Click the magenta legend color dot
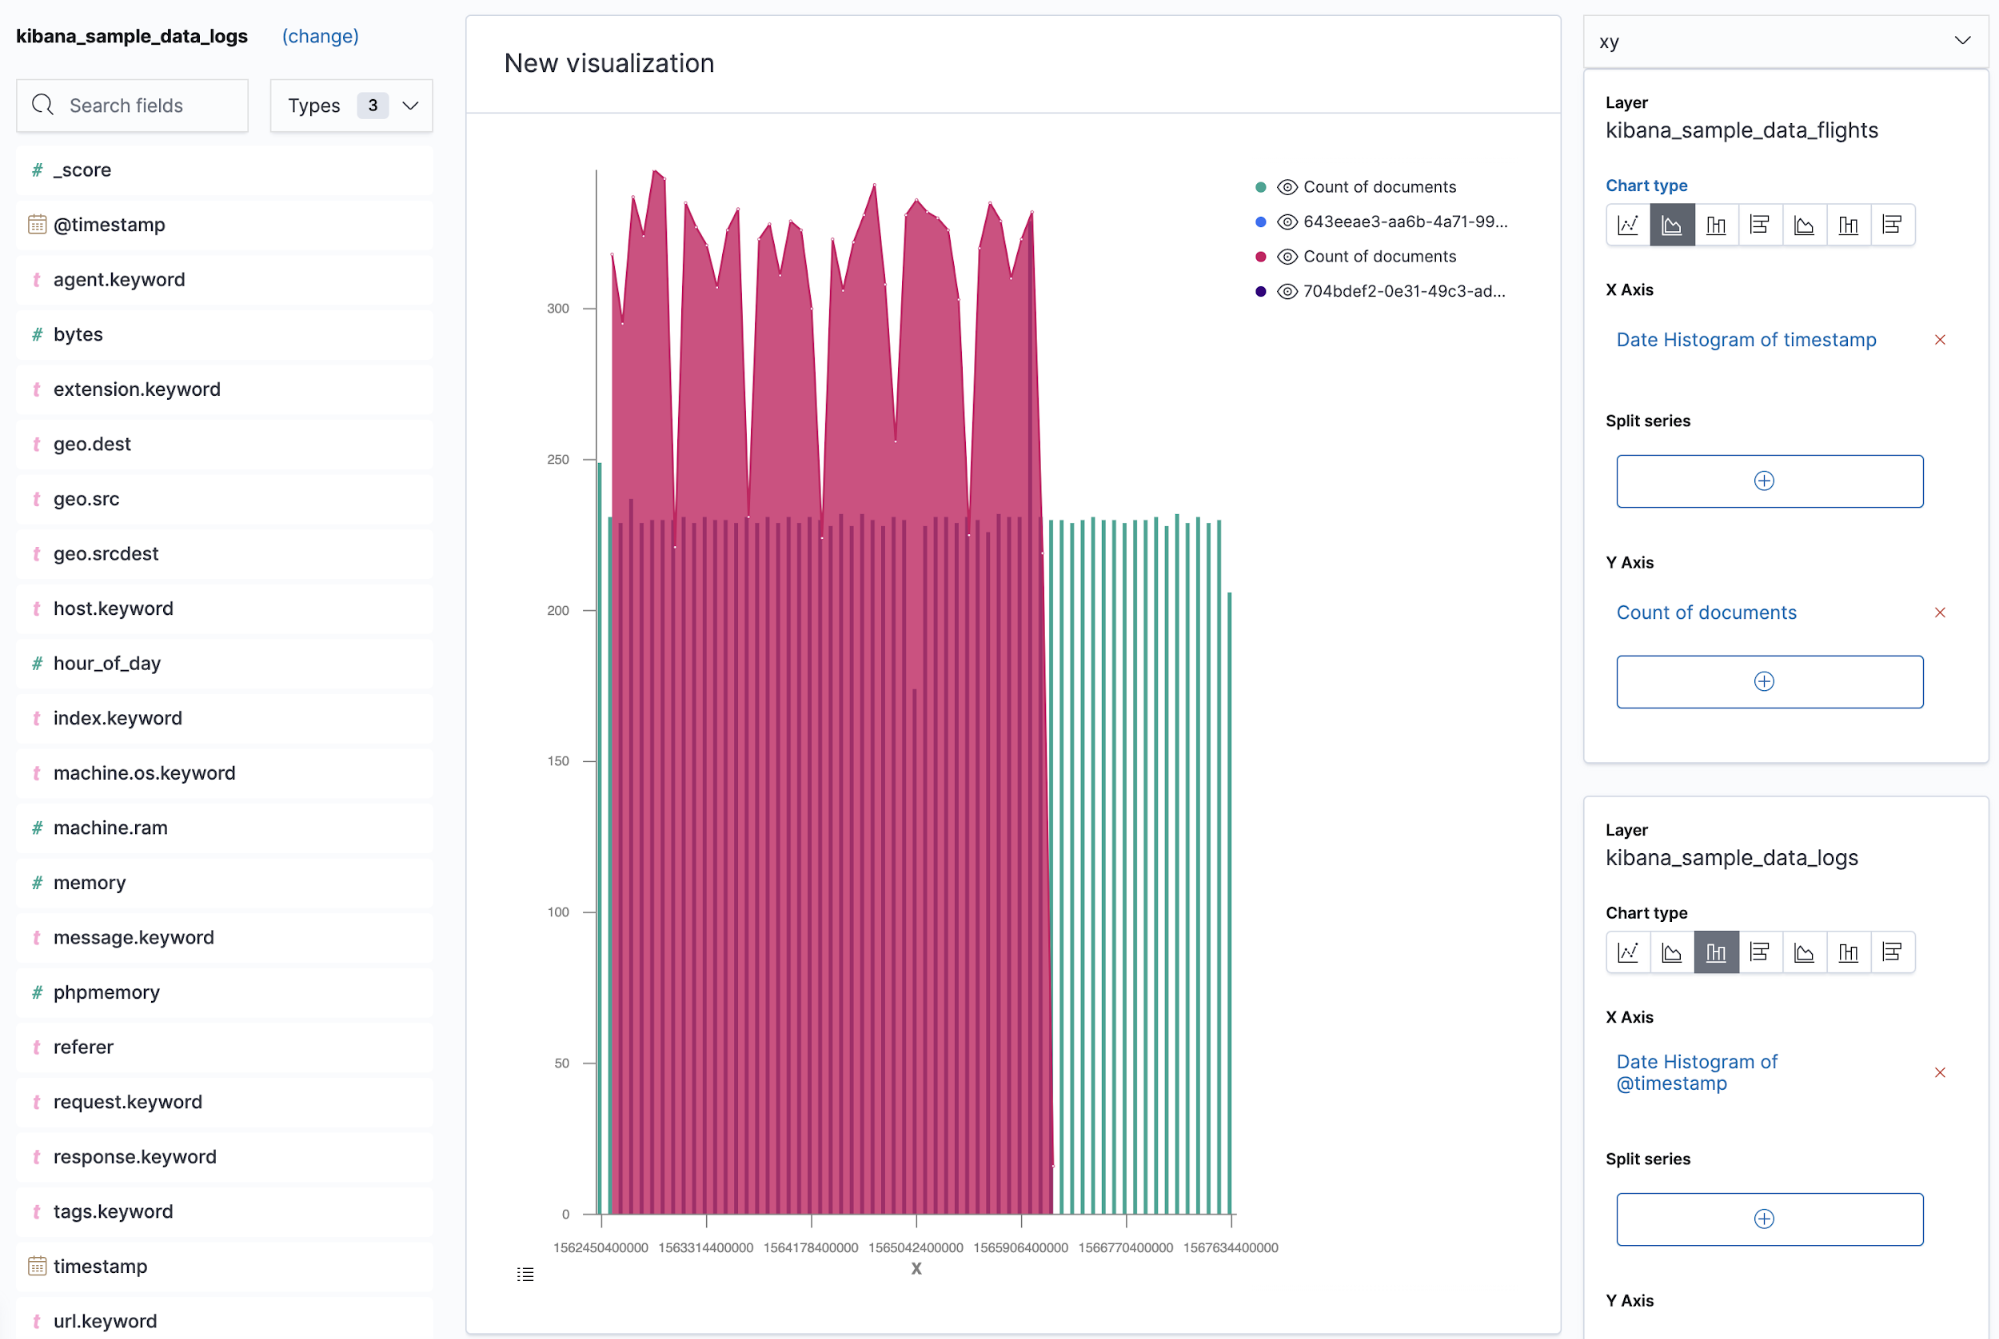This screenshot has width=1999, height=1339. (x=1261, y=257)
